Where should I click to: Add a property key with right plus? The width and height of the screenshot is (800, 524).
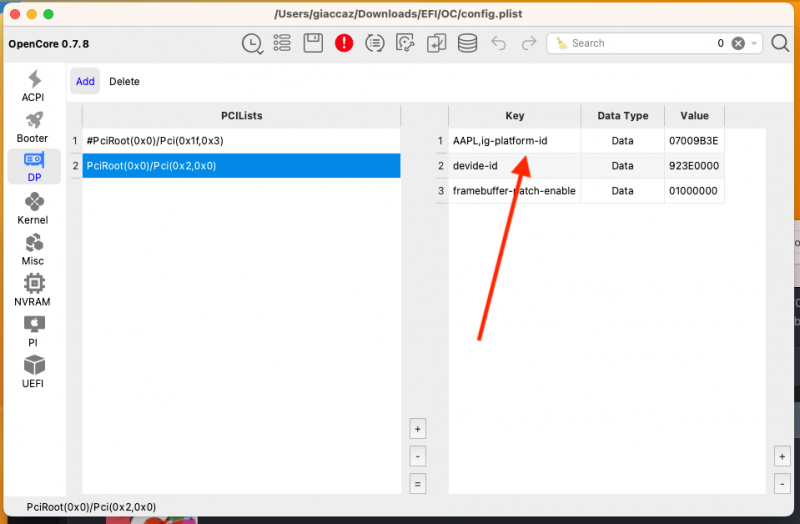(782, 456)
